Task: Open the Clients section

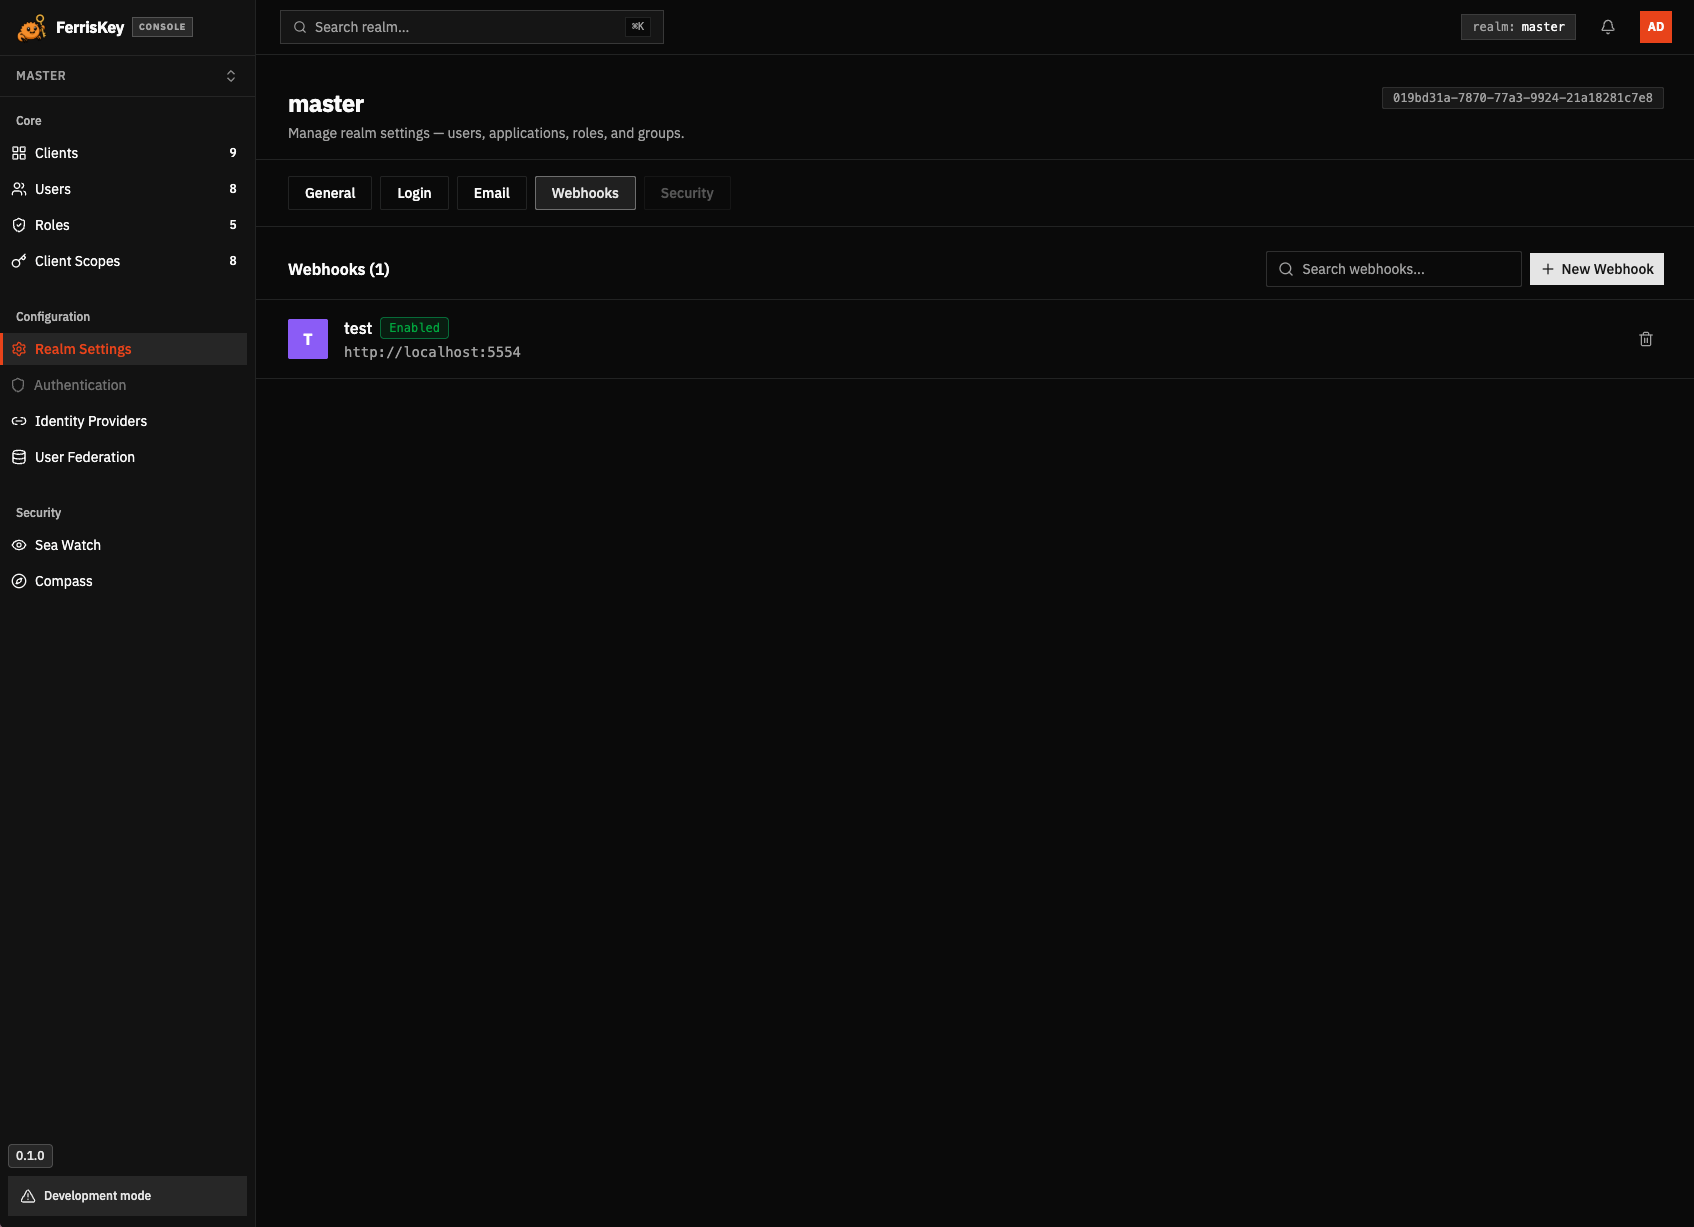Action: 56,153
